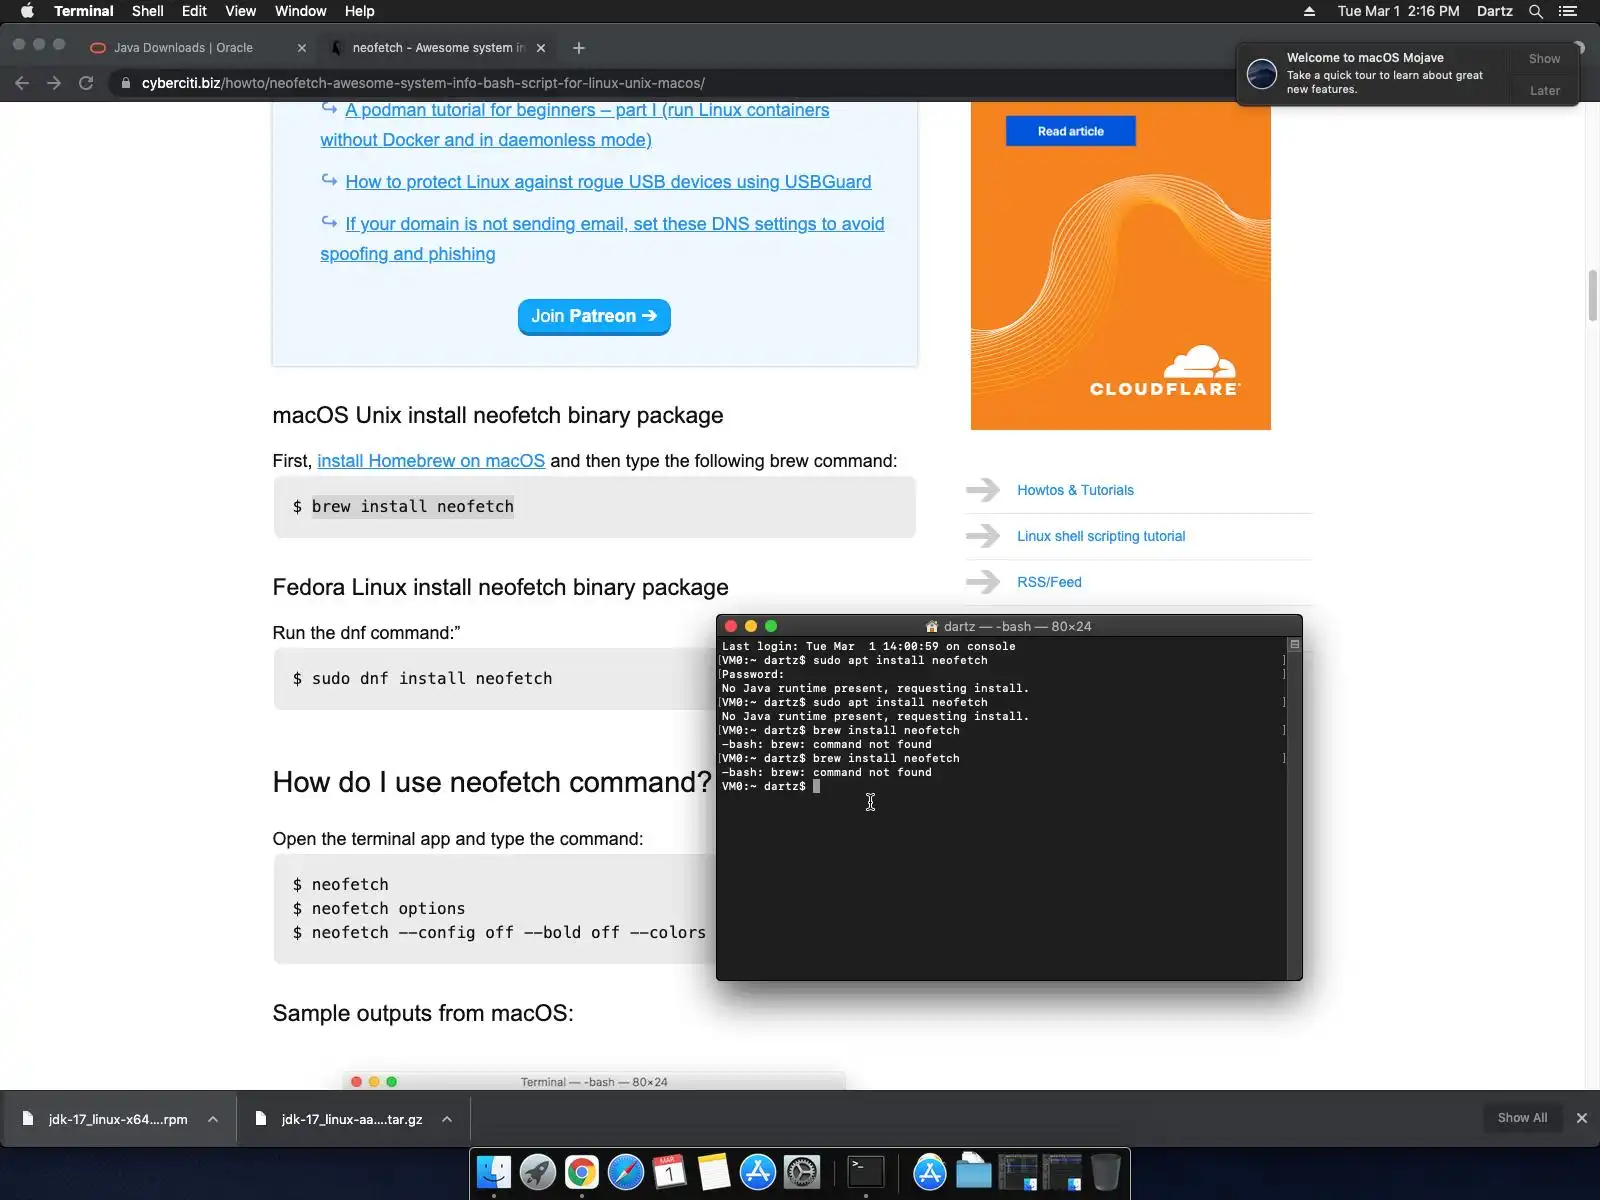This screenshot has width=1600, height=1200.
Task: Open a new Chrome tab
Action: pyautogui.click(x=579, y=47)
